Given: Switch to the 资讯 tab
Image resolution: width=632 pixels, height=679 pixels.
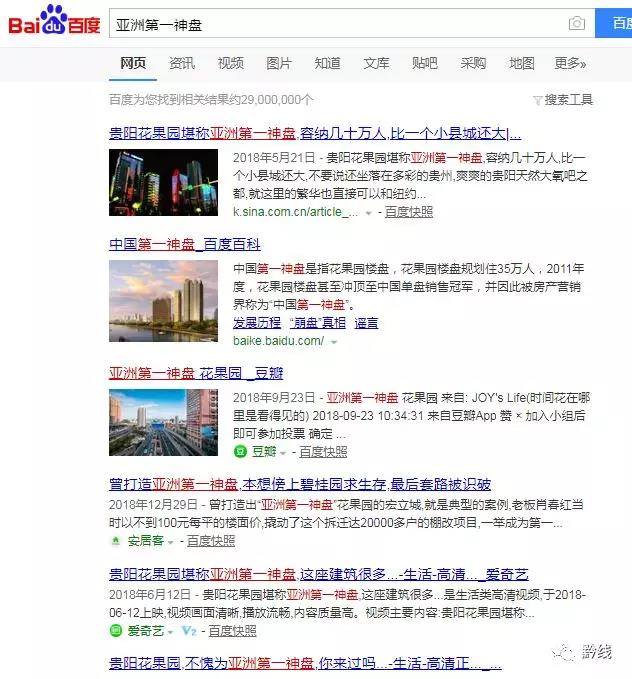Looking at the screenshot, I should coord(181,63).
